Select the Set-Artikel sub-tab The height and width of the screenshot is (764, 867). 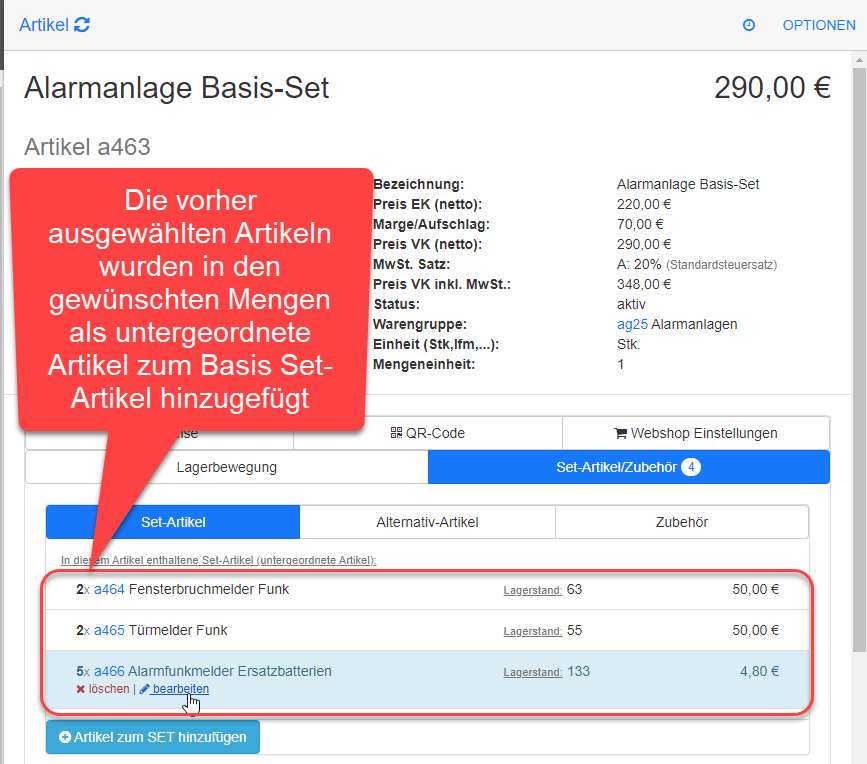[x=172, y=522]
